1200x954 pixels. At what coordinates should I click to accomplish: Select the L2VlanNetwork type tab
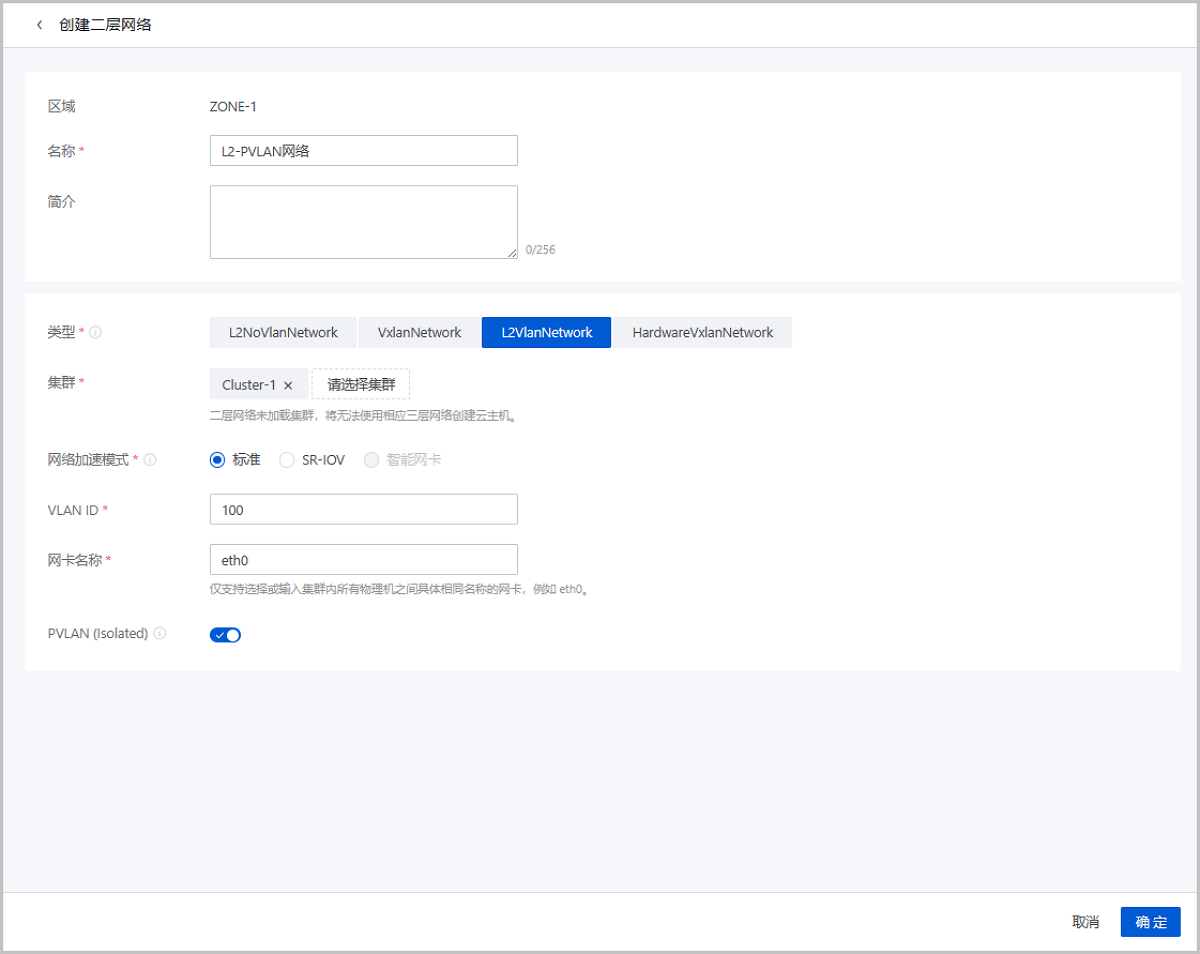coord(546,333)
